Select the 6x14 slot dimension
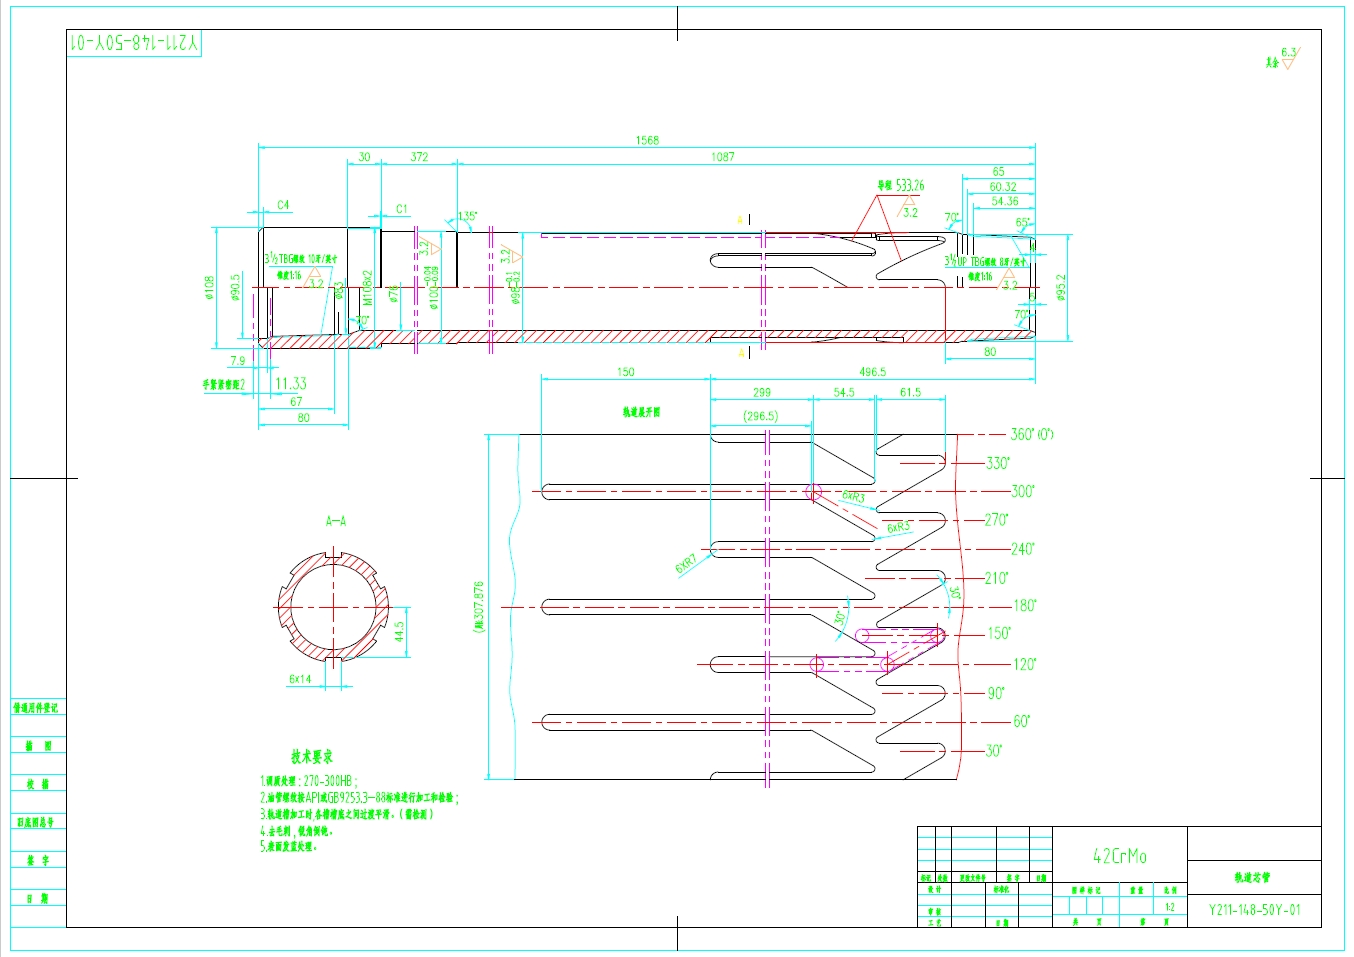The height and width of the screenshot is (957, 1354). click(x=300, y=679)
